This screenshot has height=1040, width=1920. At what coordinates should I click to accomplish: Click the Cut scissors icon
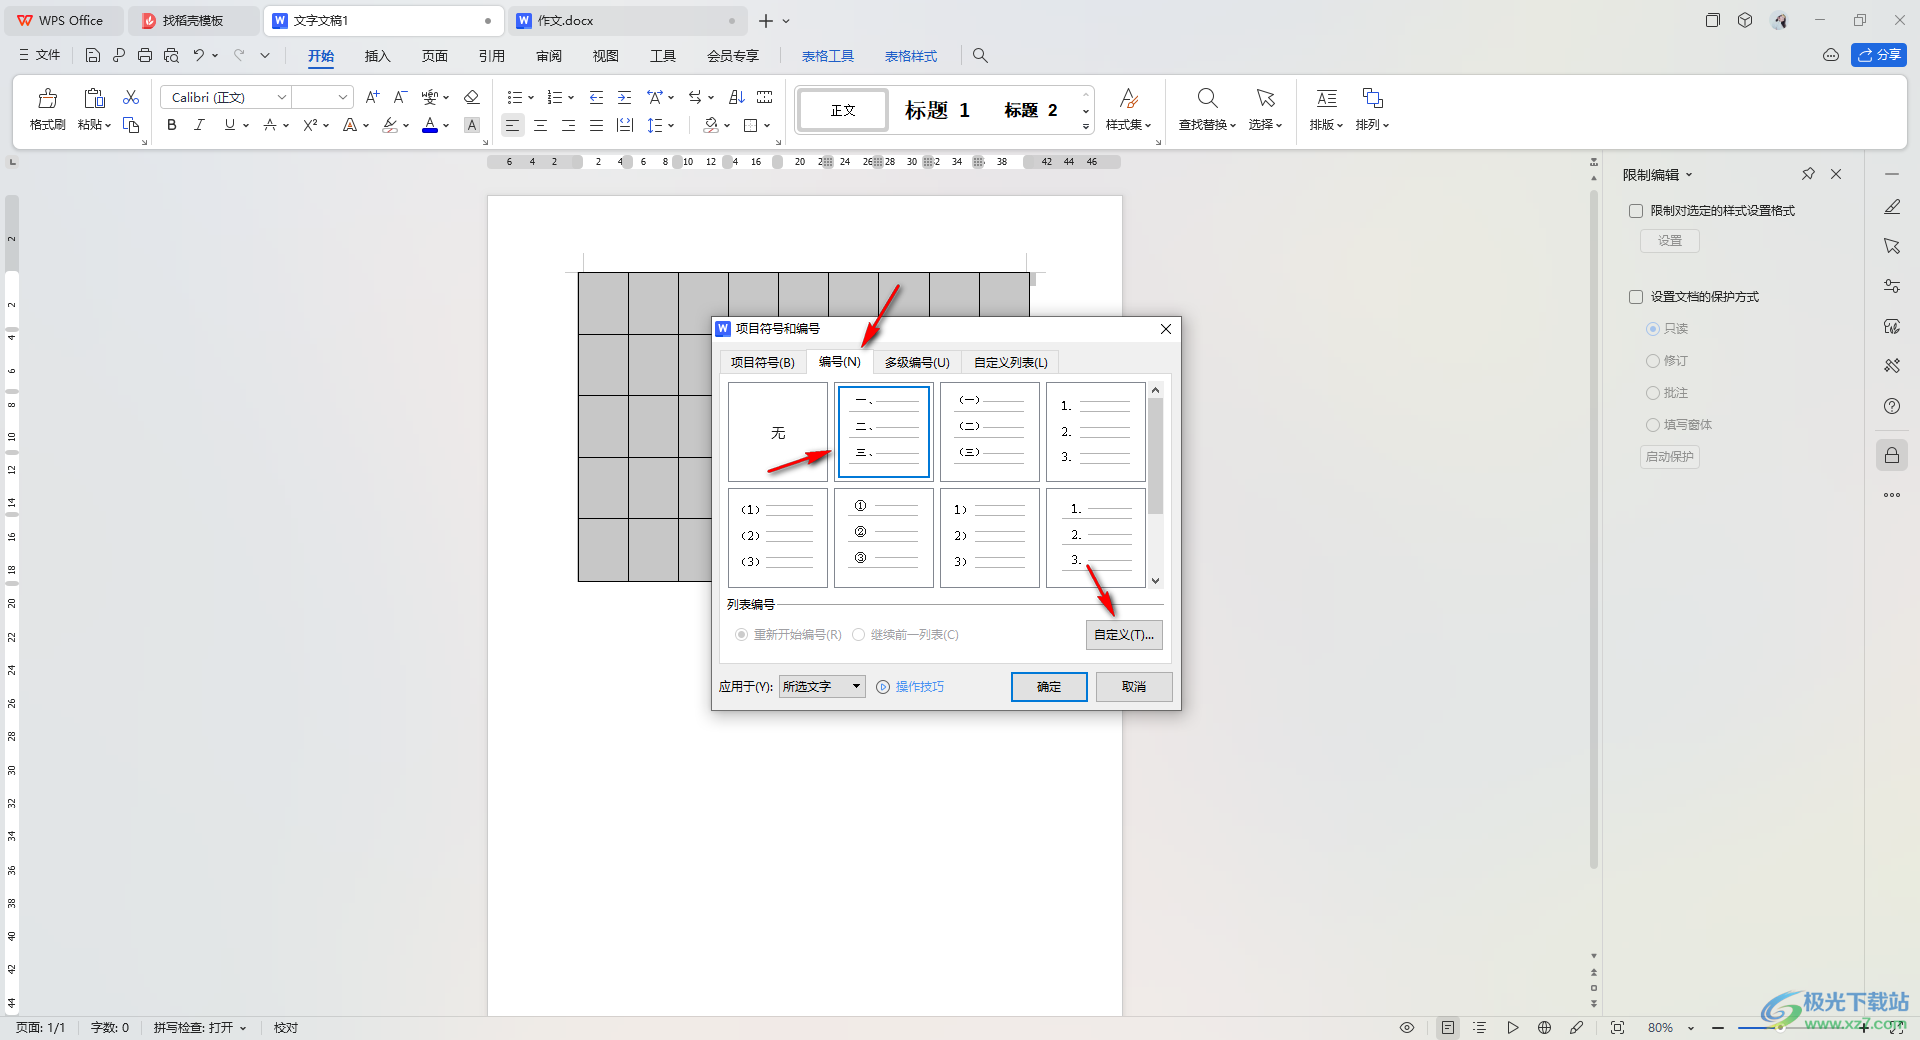(x=131, y=97)
